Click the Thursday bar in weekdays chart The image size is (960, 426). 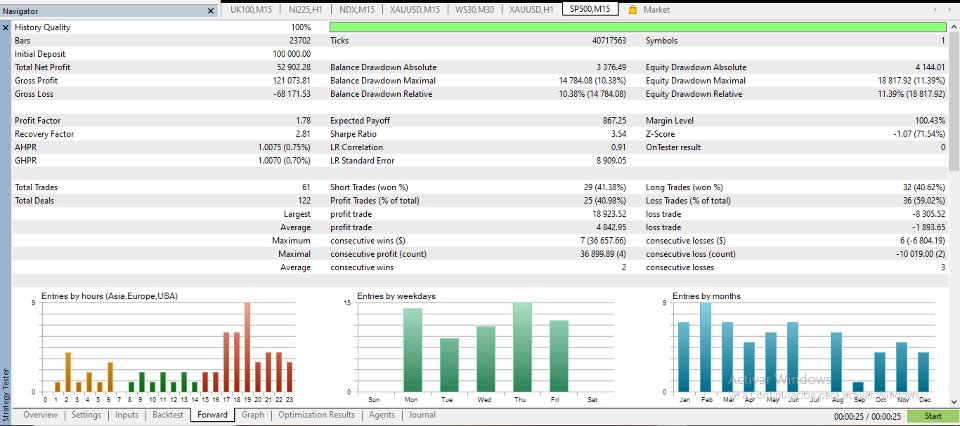[523, 347]
